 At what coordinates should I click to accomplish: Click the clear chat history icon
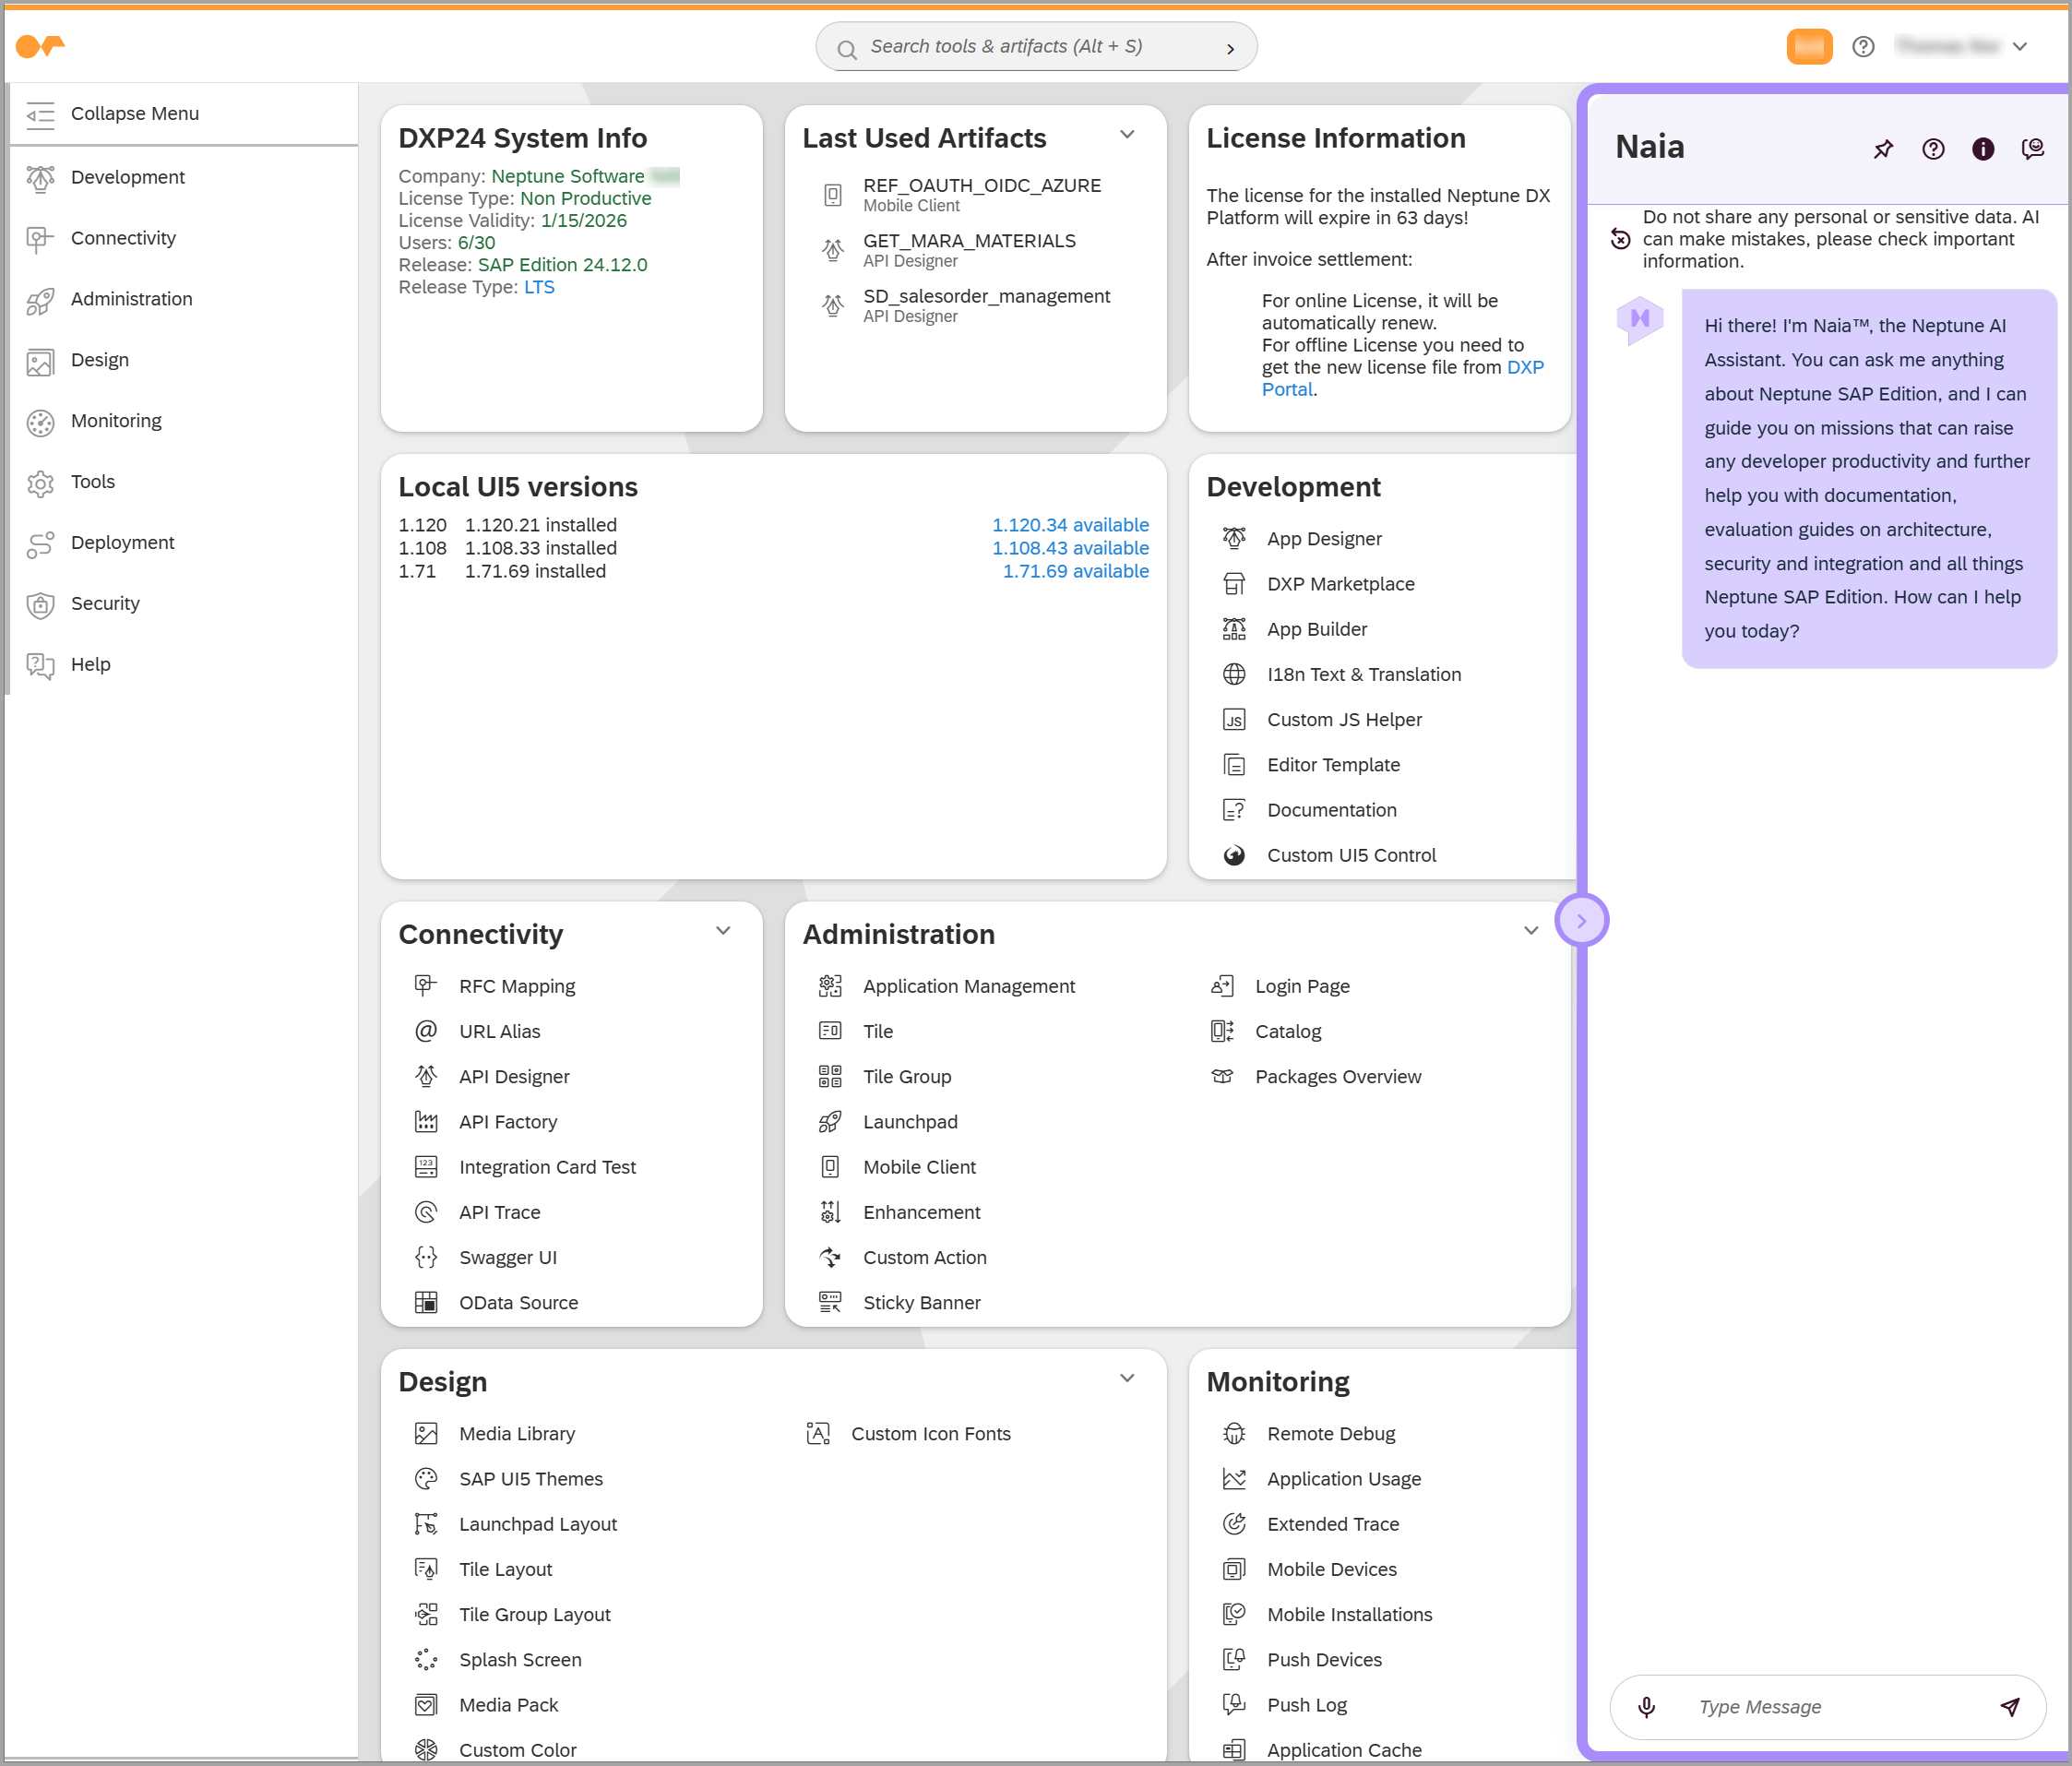click(x=1620, y=239)
